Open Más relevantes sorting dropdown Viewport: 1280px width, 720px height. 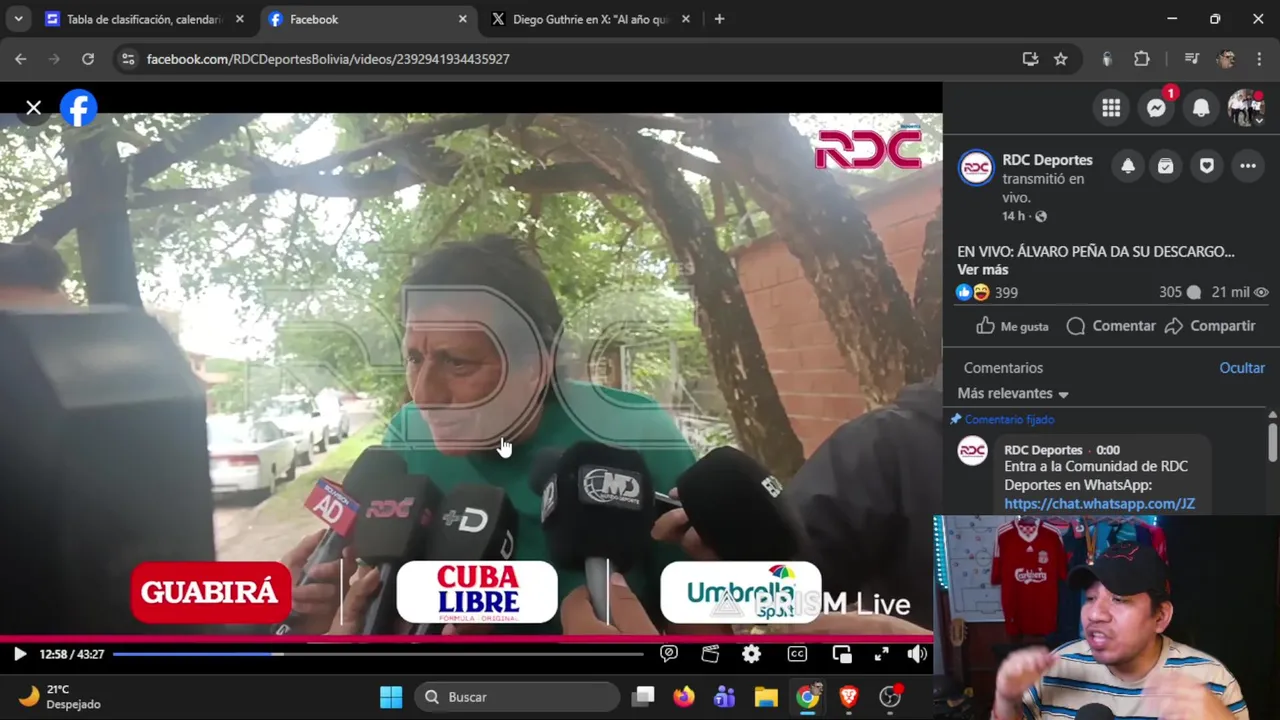click(1013, 394)
